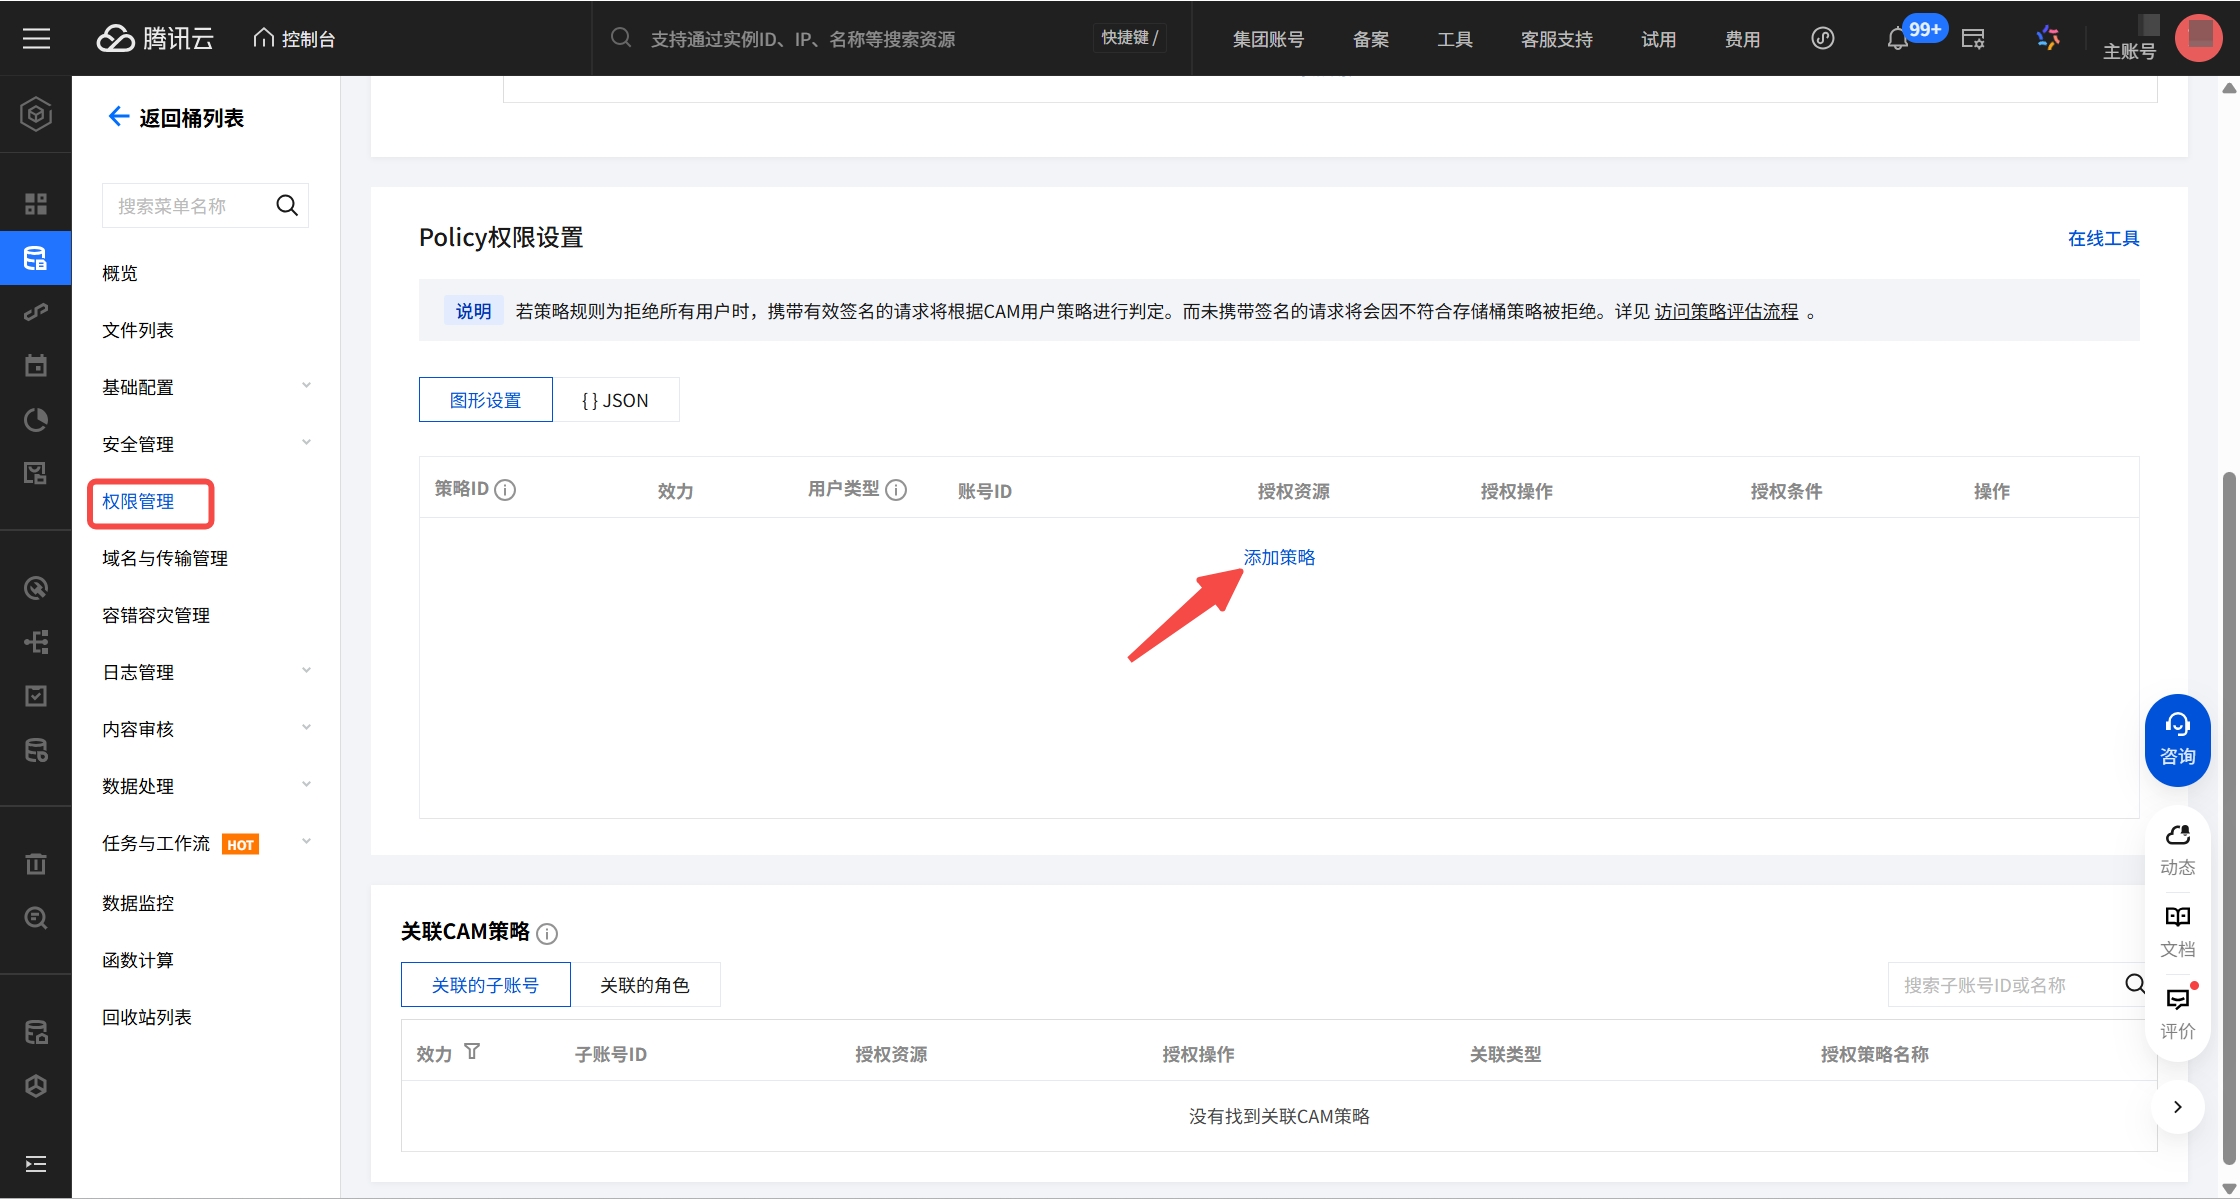Click the filter icon next to 效力
Viewport: 2240px width, 1199px height.
pos(472,1052)
